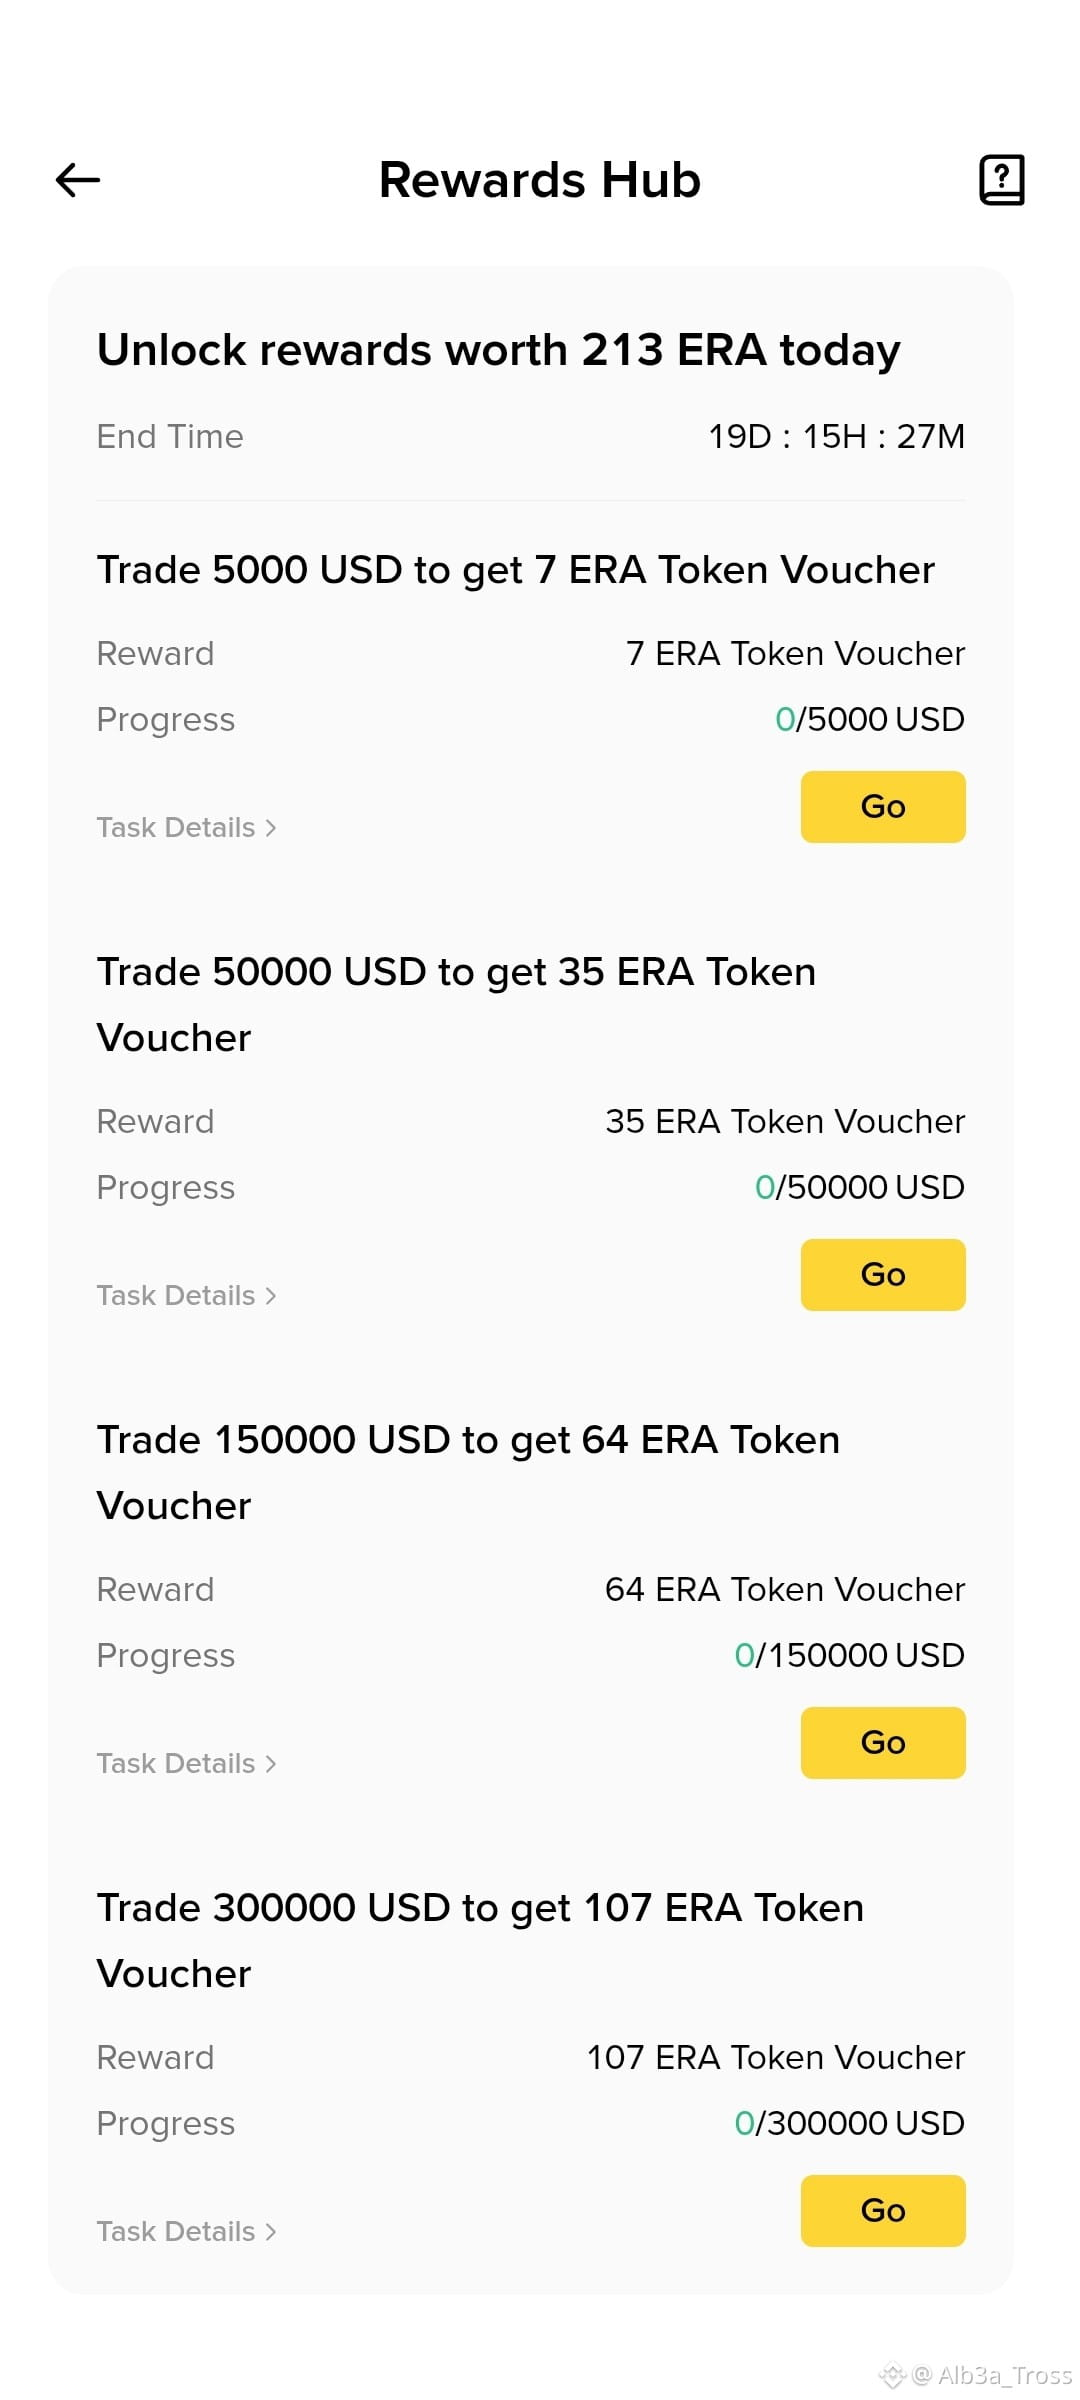This screenshot has width=1080, height=2400.
Task: Tap the 0/5000 USD progress value
Action: point(870,720)
